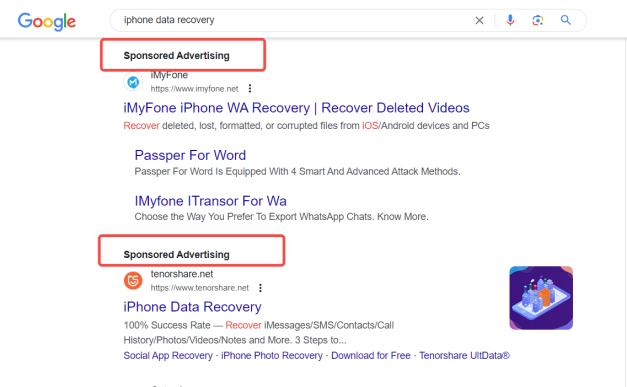This screenshot has width=627, height=387.
Task: Click the Download for Free link
Action: click(371, 355)
